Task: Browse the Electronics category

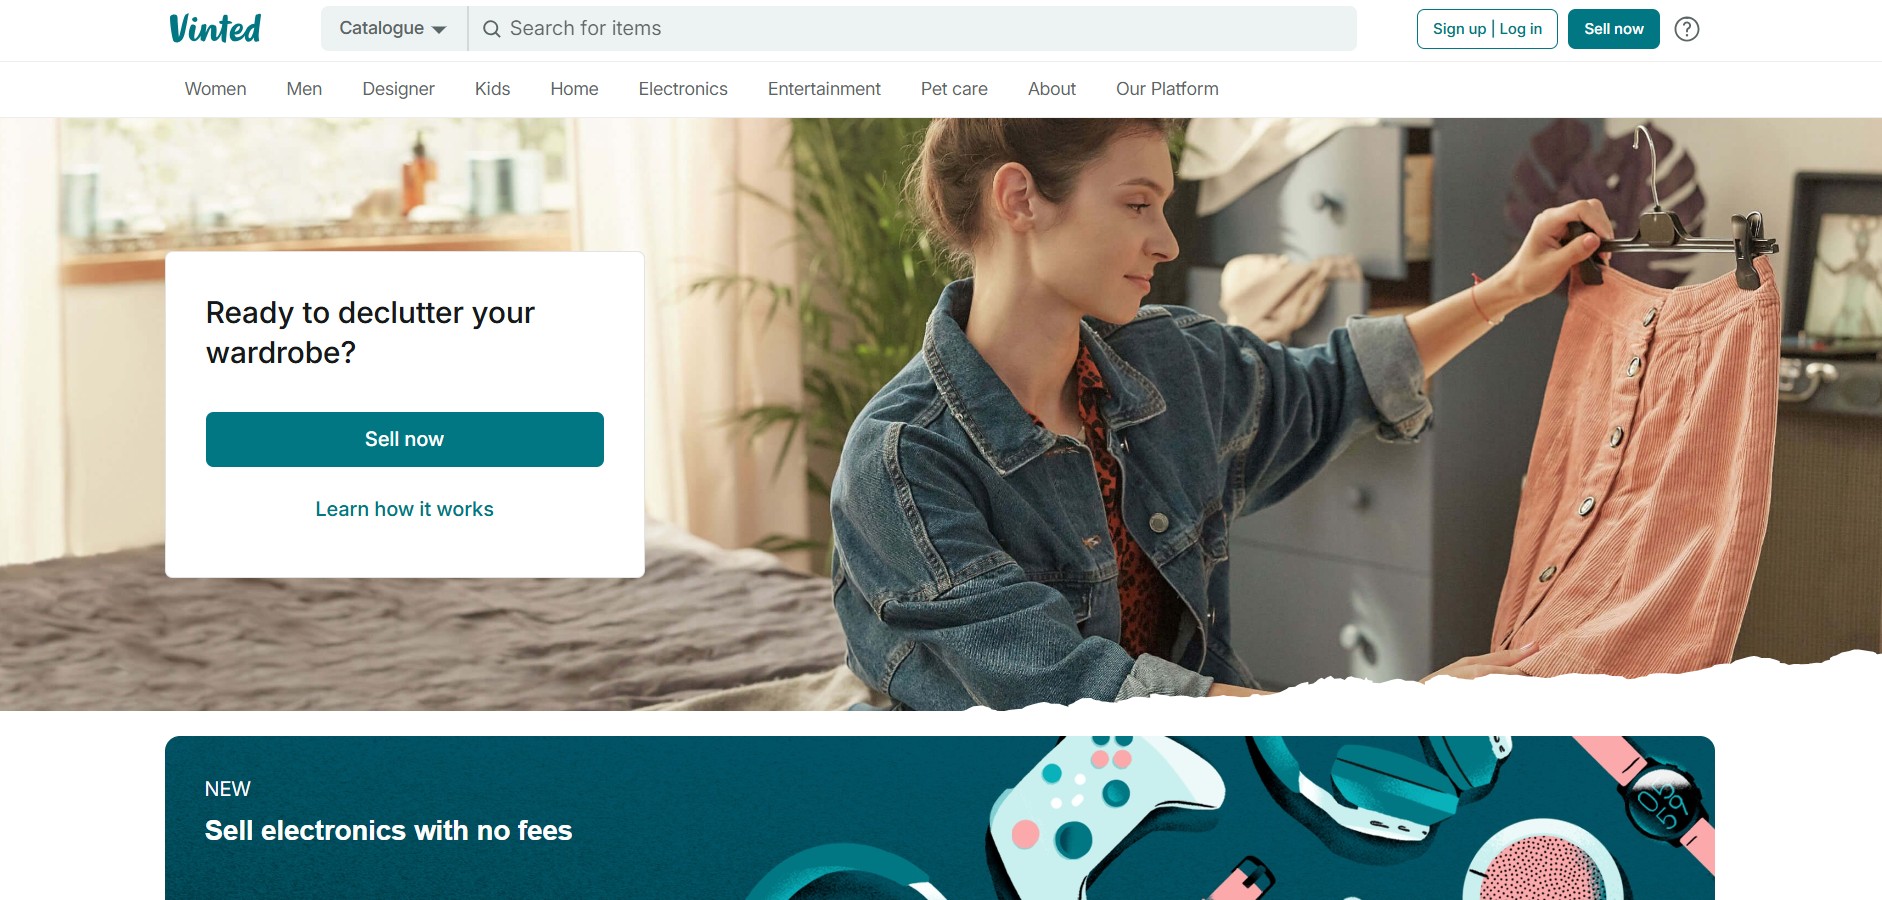Action: pos(683,89)
